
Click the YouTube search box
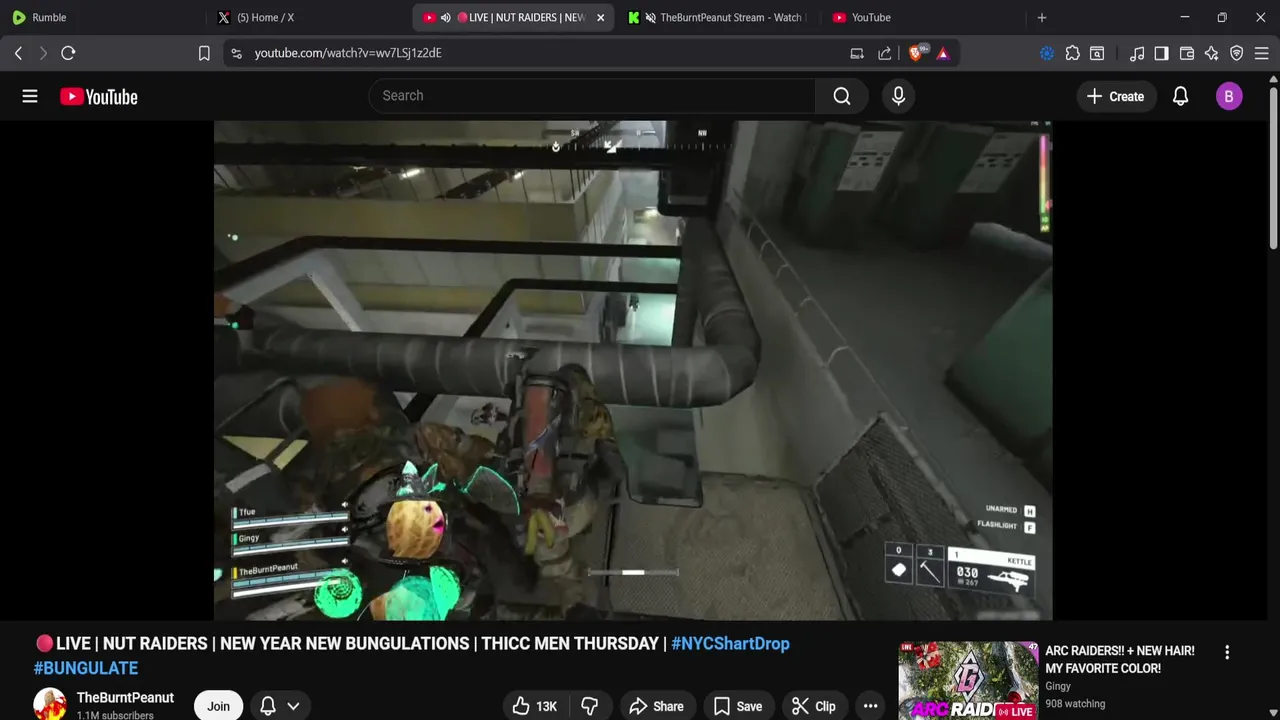592,96
